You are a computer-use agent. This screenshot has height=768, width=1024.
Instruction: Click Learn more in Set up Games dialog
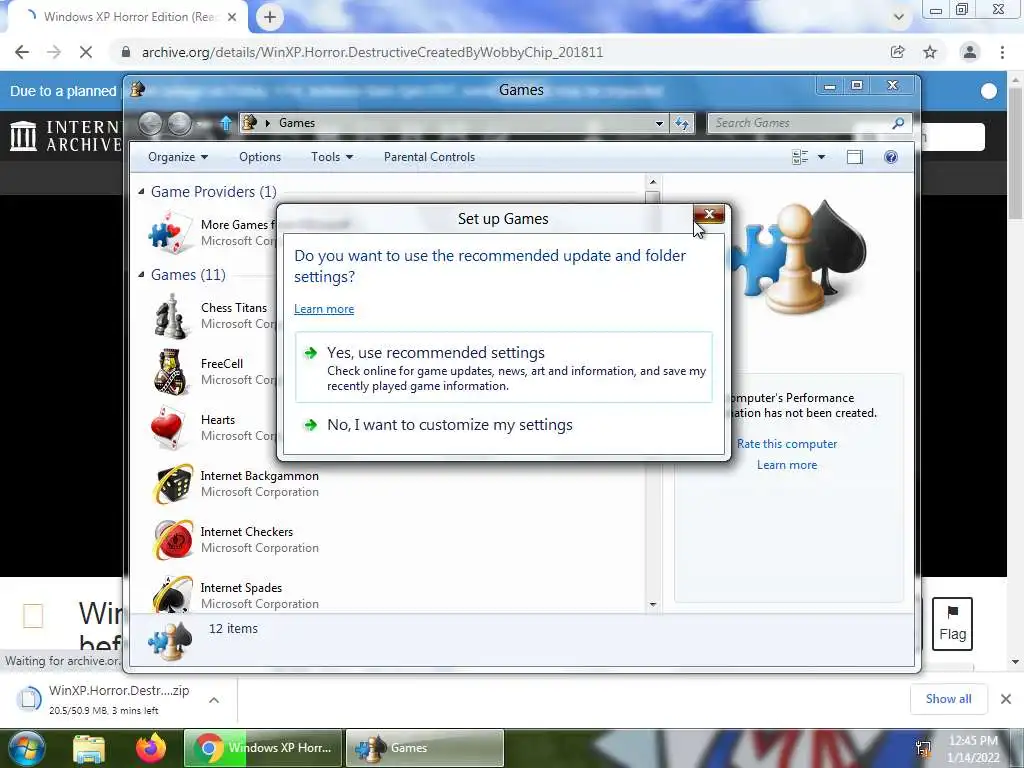click(x=324, y=309)
